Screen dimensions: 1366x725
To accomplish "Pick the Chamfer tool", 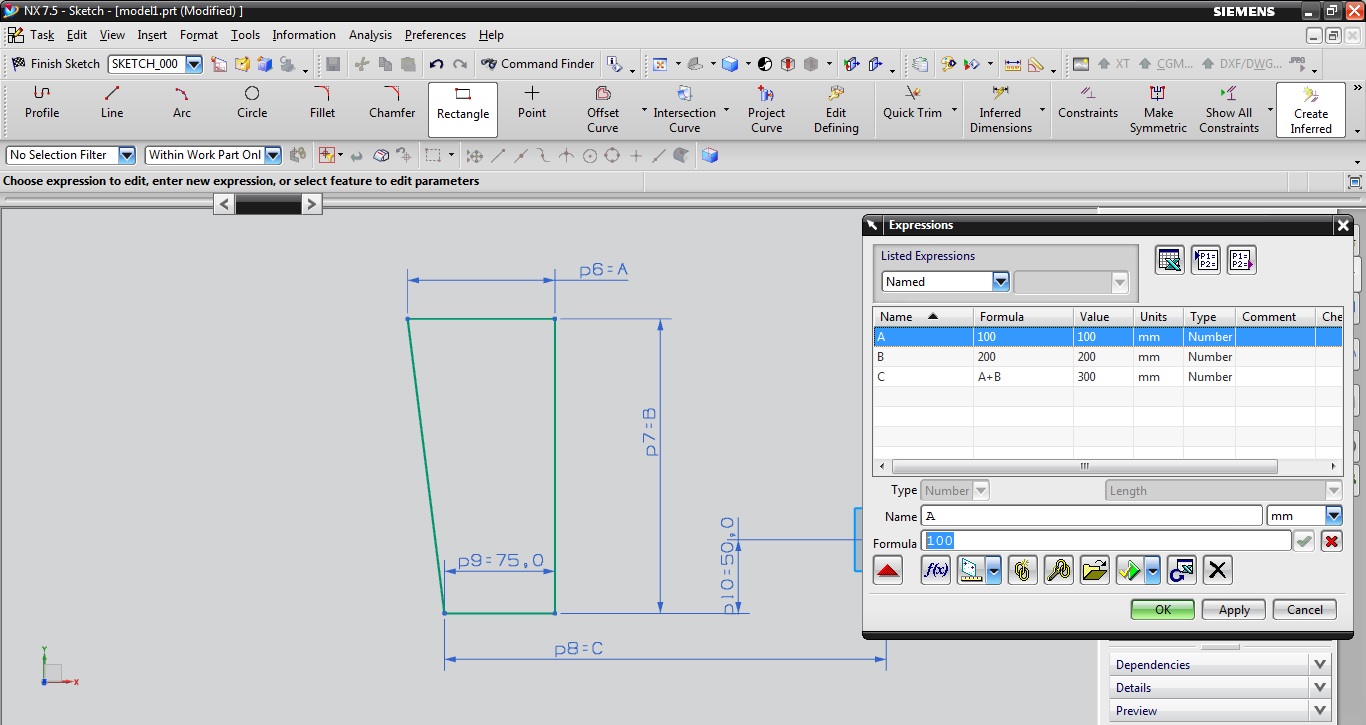I will tap(392, 102).
